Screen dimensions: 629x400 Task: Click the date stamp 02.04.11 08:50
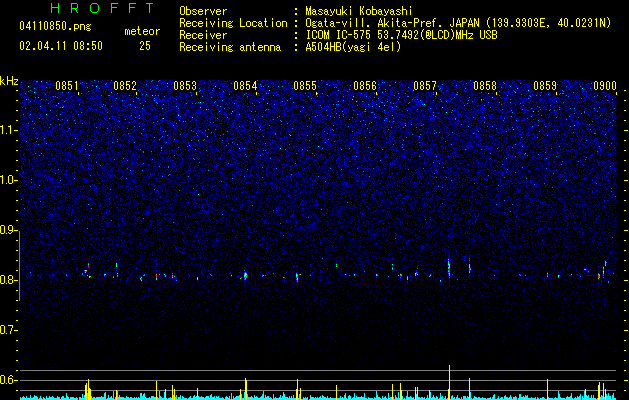pyautogui.click(x=61, y=46)
